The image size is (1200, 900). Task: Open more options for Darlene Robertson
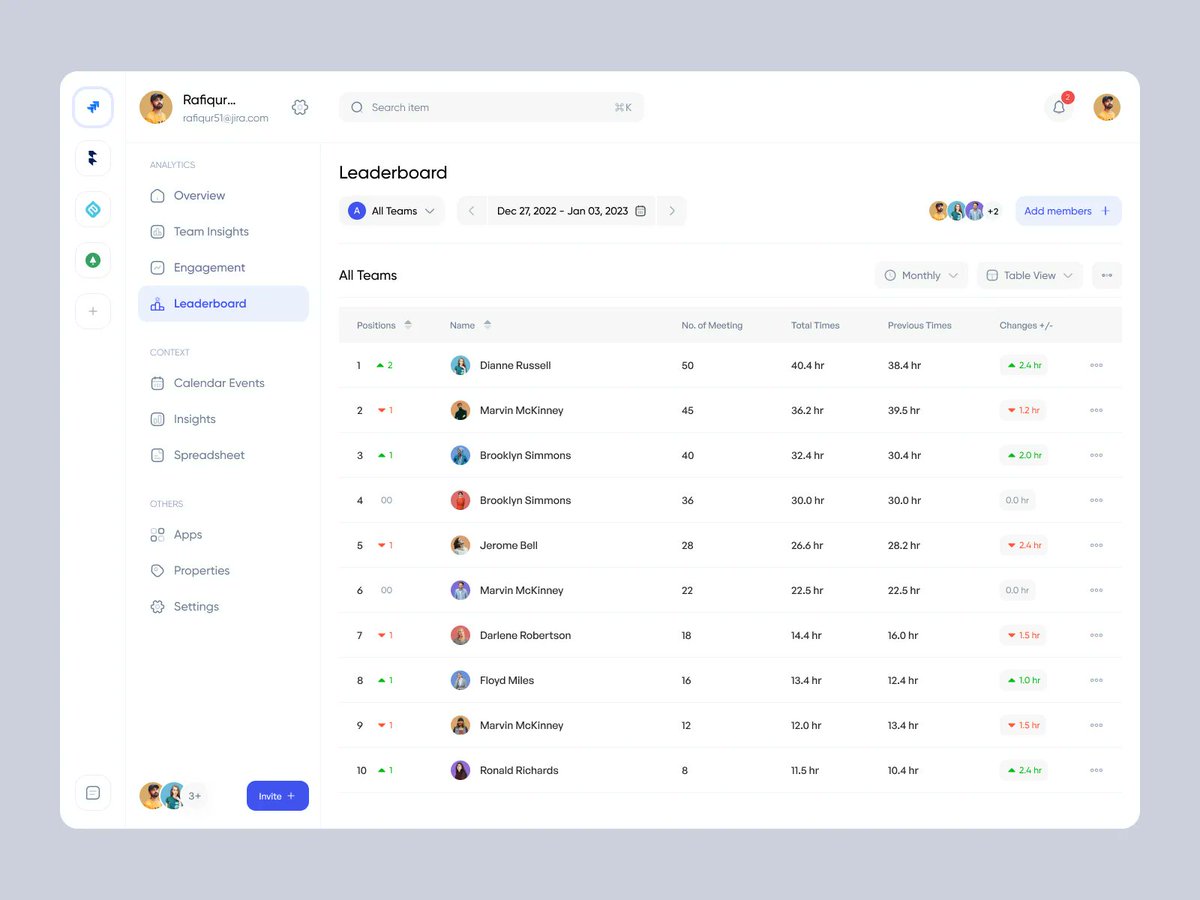pyautogui.click(x=1096, y=635)
